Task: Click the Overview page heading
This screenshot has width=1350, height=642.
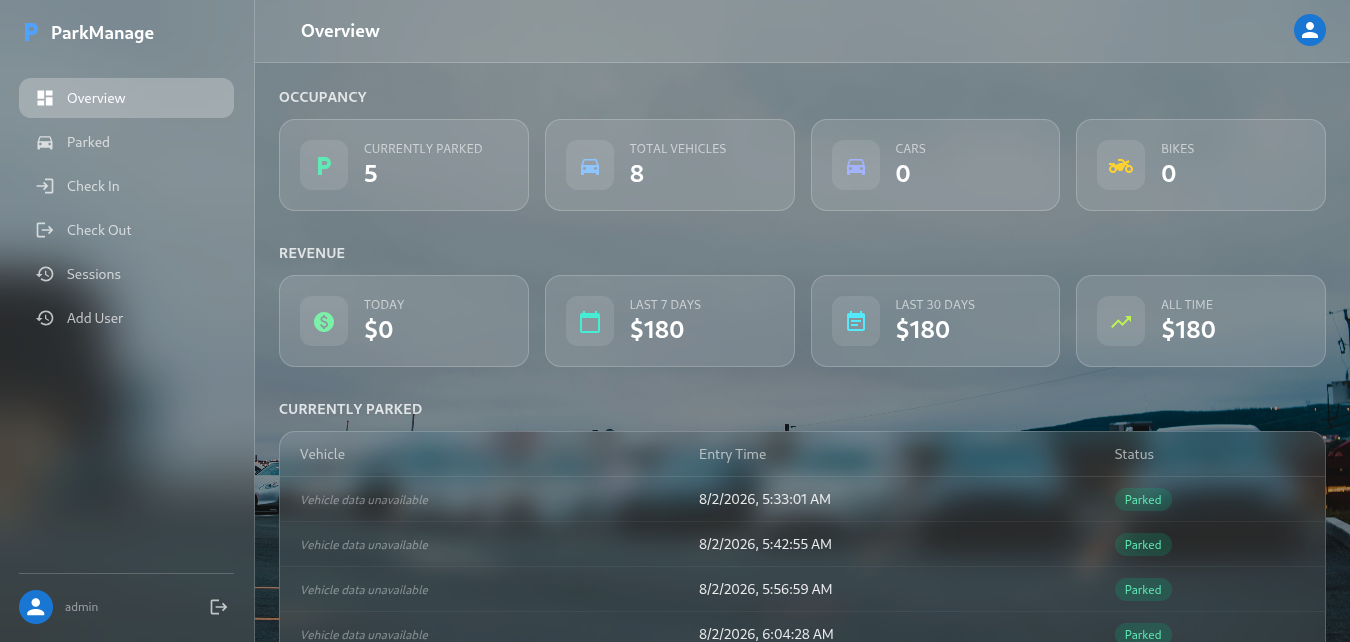Action: [340, 31]
